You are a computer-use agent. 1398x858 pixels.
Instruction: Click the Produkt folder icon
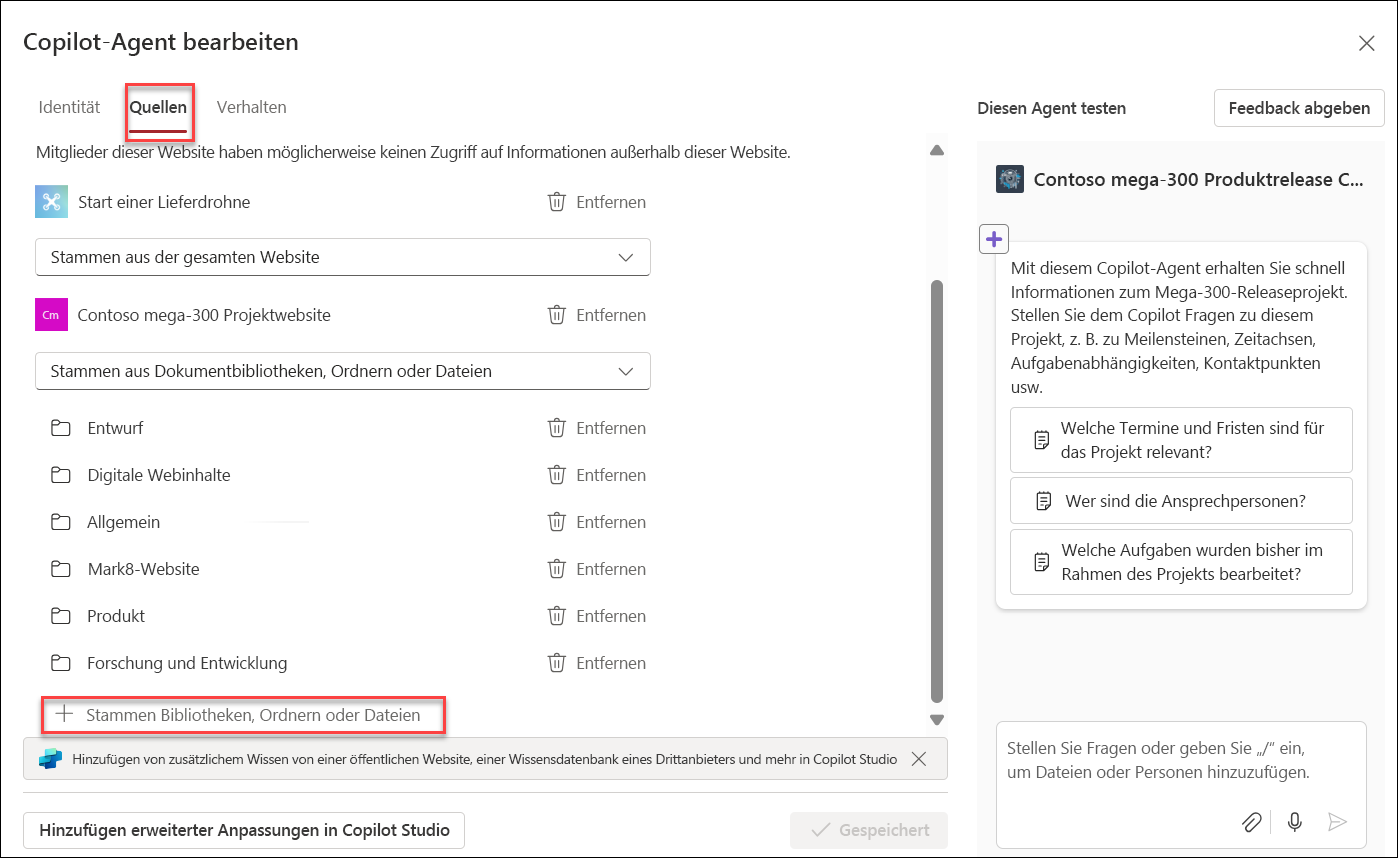(61, 616)
